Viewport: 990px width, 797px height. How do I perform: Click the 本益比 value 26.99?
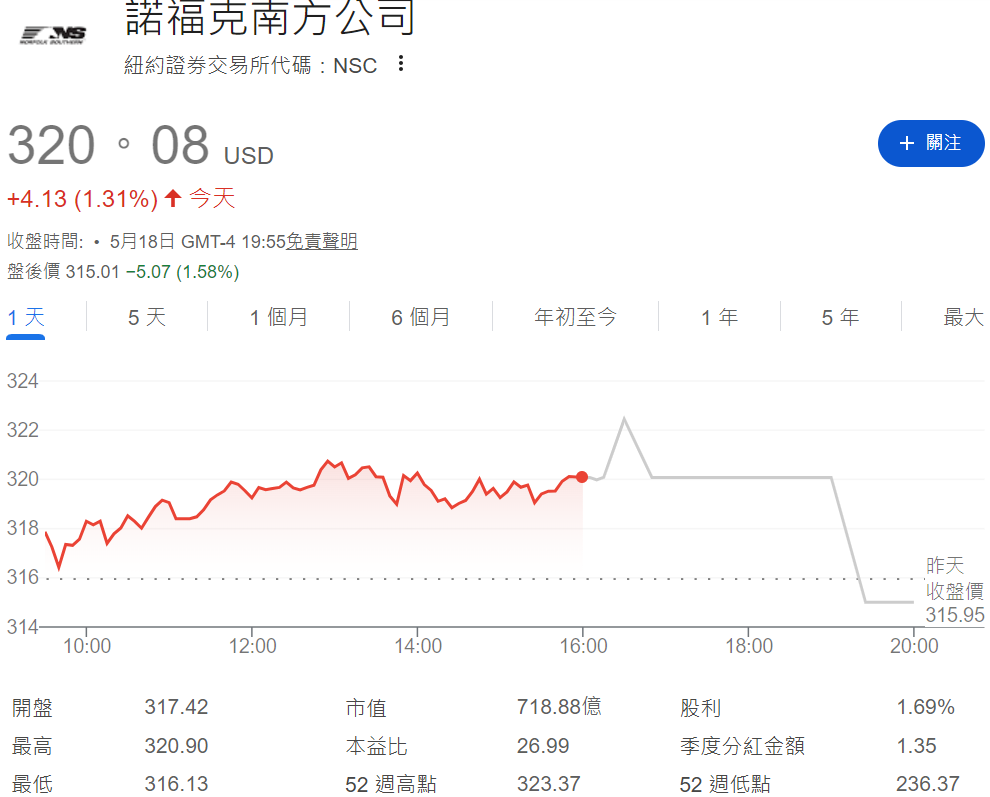[x=543, y=746]
